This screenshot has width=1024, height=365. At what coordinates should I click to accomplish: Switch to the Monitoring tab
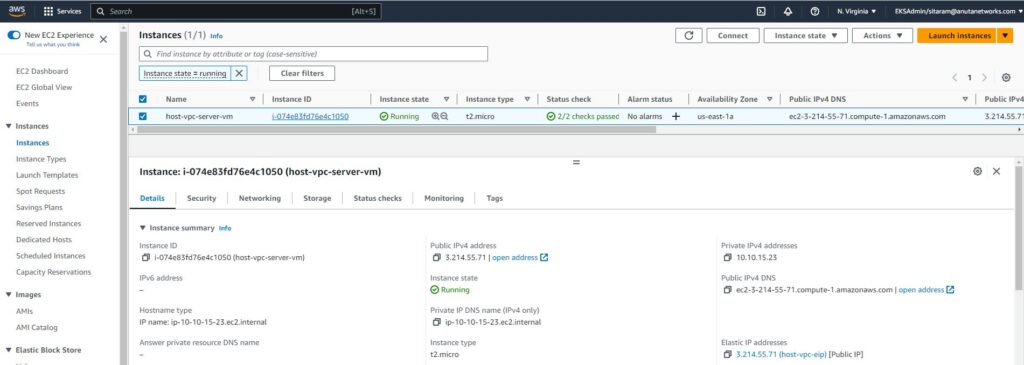(x=443, y=198)
